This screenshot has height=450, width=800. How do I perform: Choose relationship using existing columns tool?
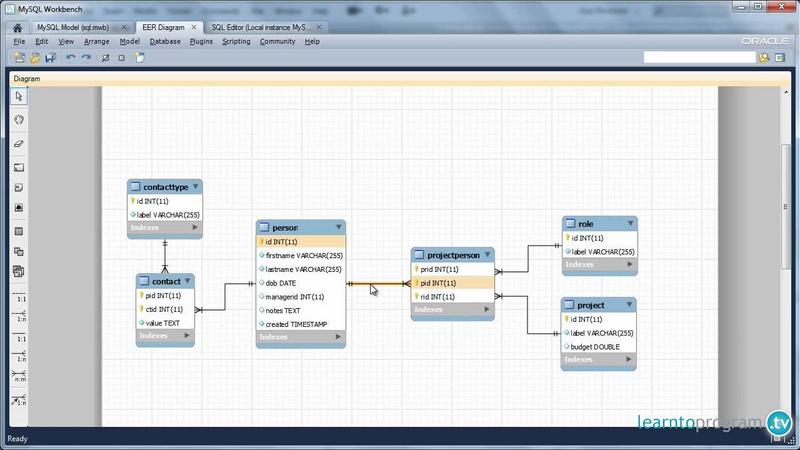19,400
